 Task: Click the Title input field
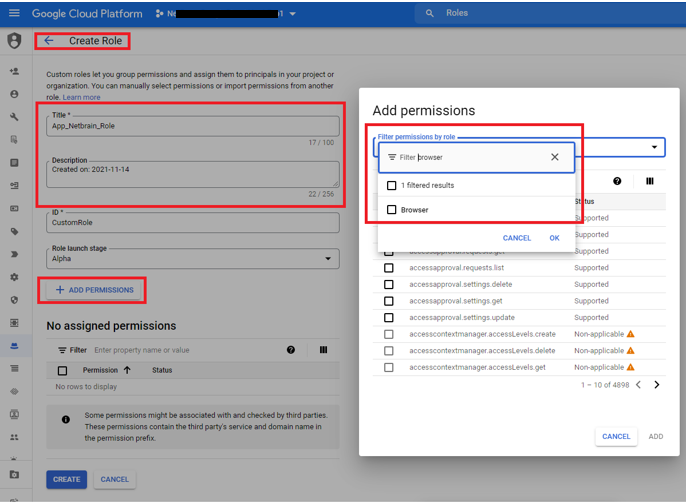pyautogui.click(x=193, y=126)
